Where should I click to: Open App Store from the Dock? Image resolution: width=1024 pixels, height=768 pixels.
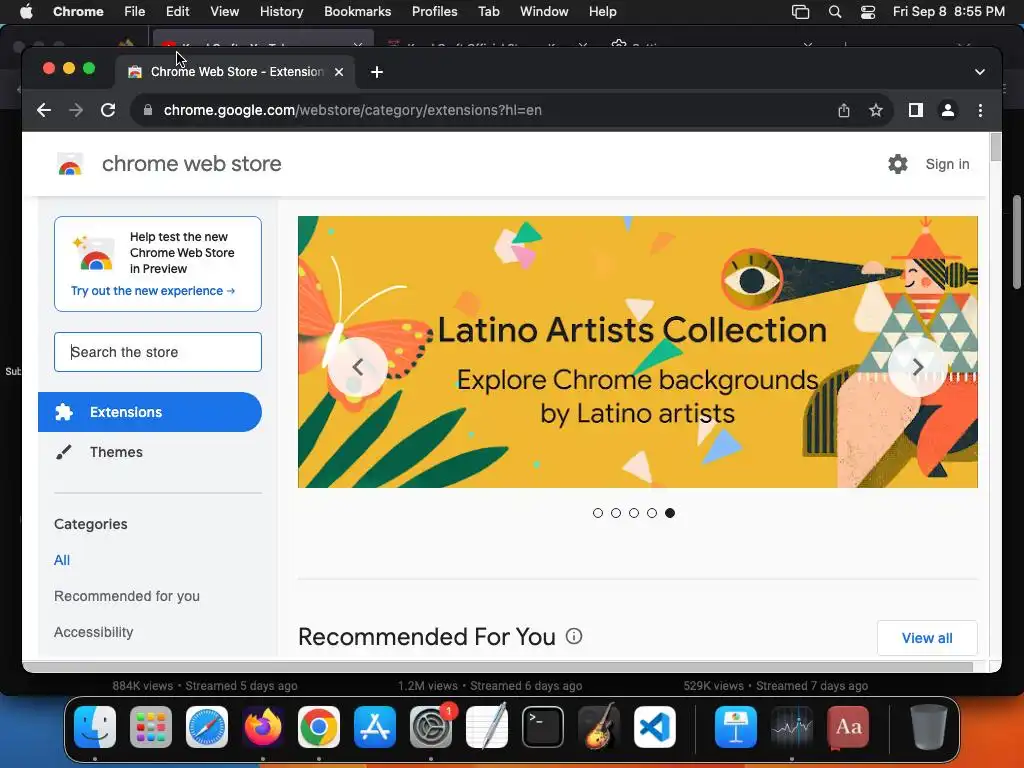pos(375,727)
